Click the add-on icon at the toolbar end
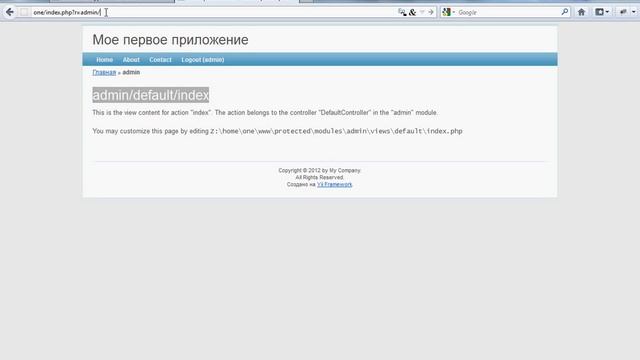This screenshot has width=640, height=360. pyautogui.click(x=623, y=12)
